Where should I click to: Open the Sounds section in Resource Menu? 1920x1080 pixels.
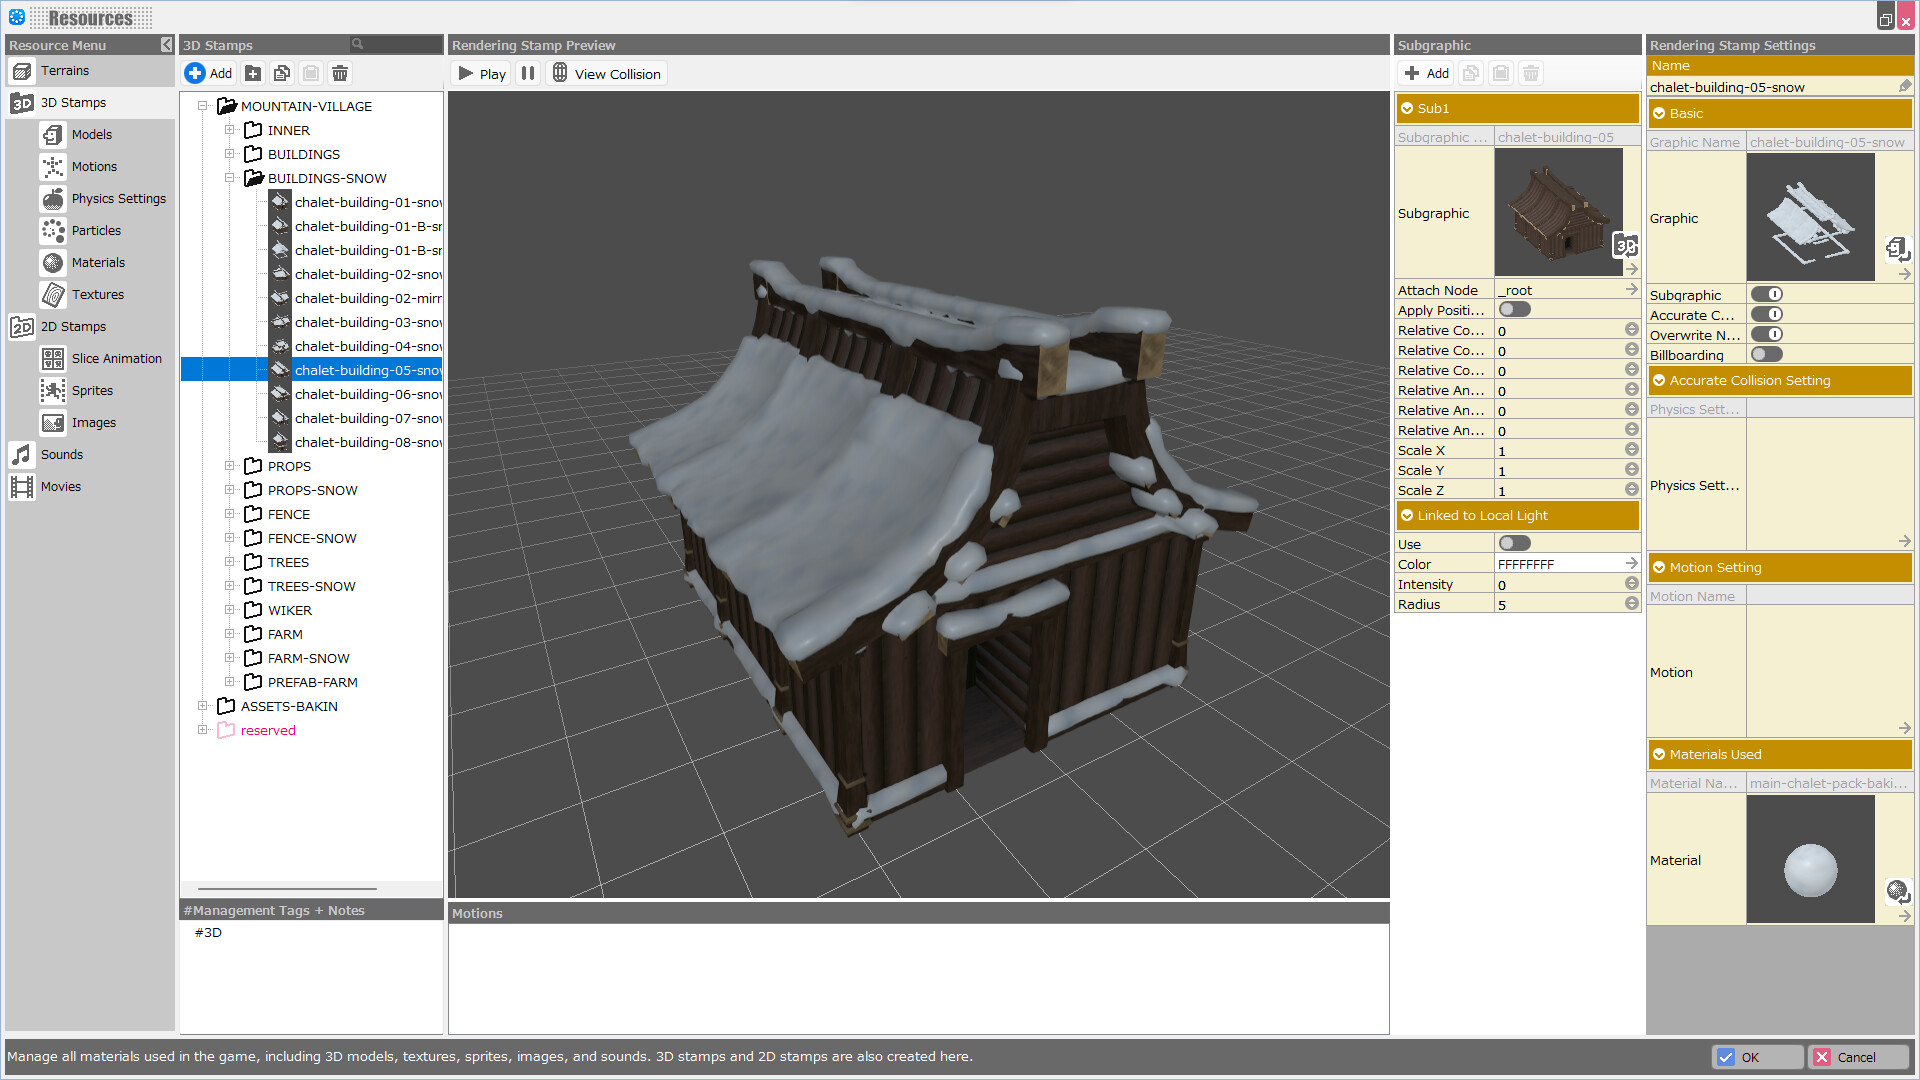point(61,454)
